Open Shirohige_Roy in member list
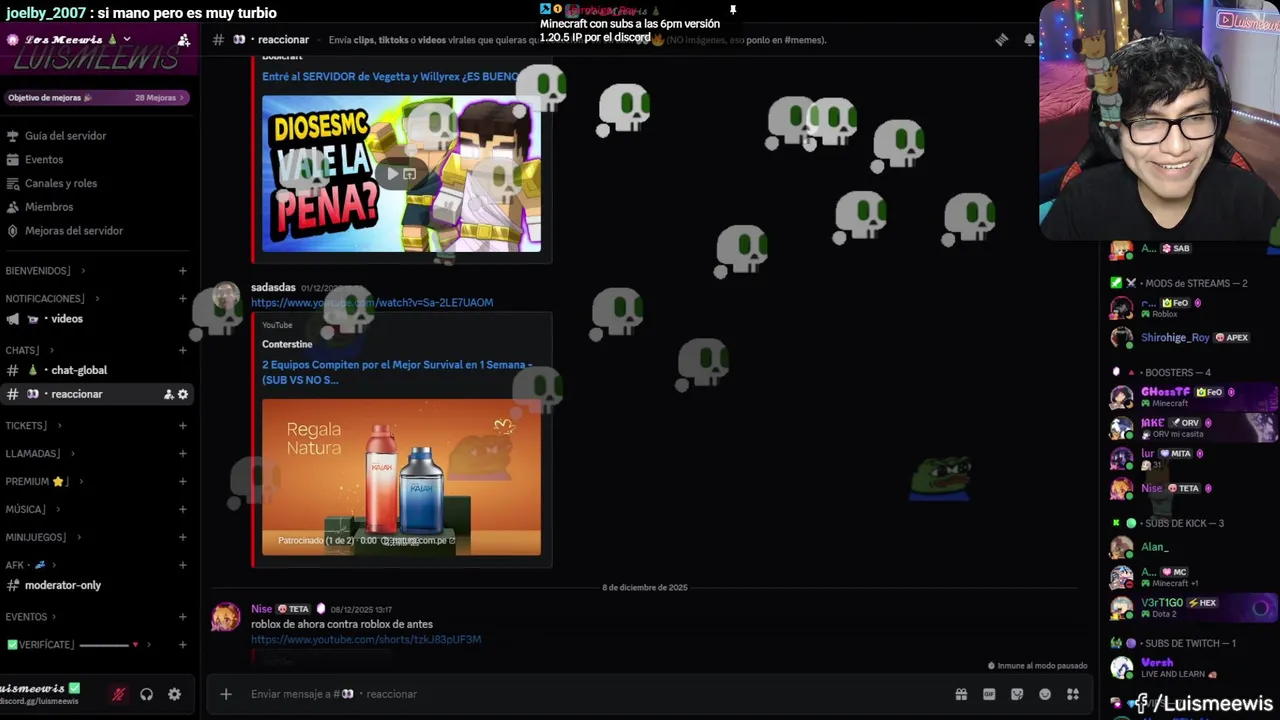 point(1190,338)
